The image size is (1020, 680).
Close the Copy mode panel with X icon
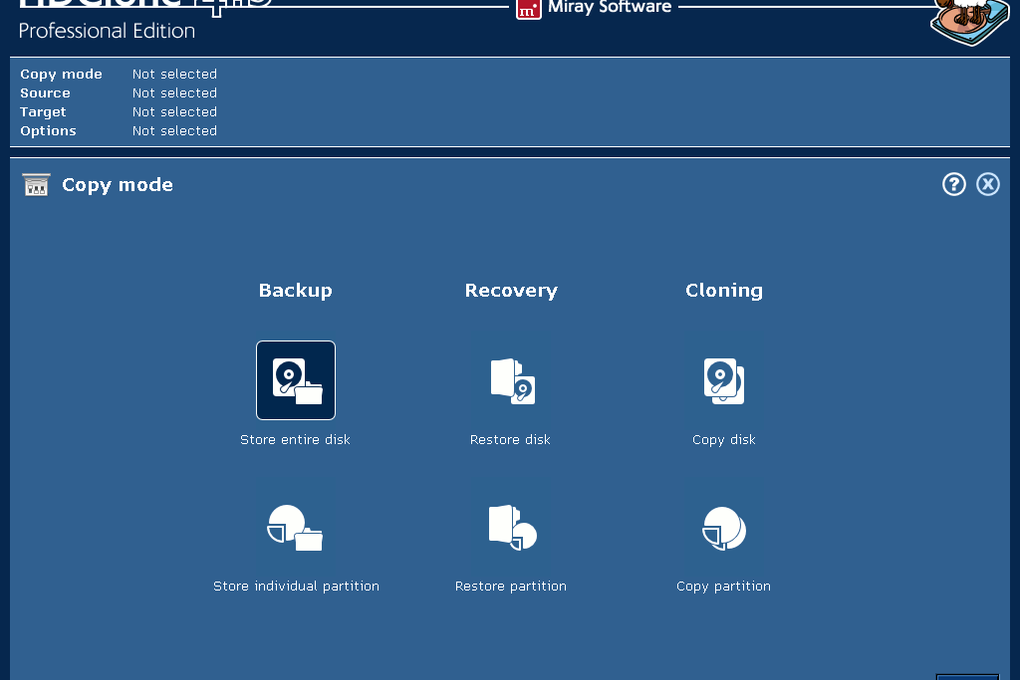[x=987, y=184]
